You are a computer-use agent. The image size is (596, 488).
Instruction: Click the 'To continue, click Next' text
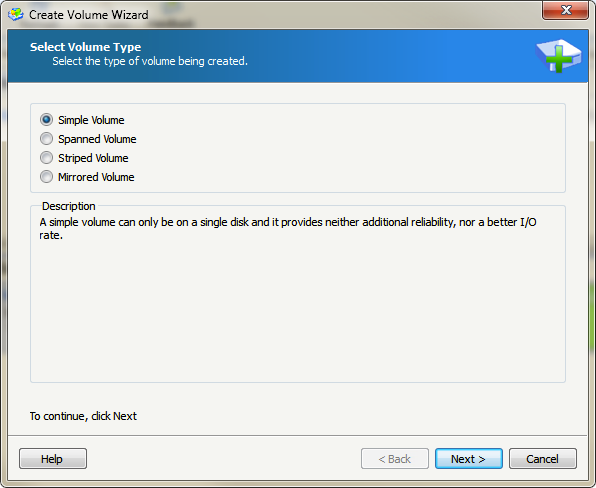point(83,416)
